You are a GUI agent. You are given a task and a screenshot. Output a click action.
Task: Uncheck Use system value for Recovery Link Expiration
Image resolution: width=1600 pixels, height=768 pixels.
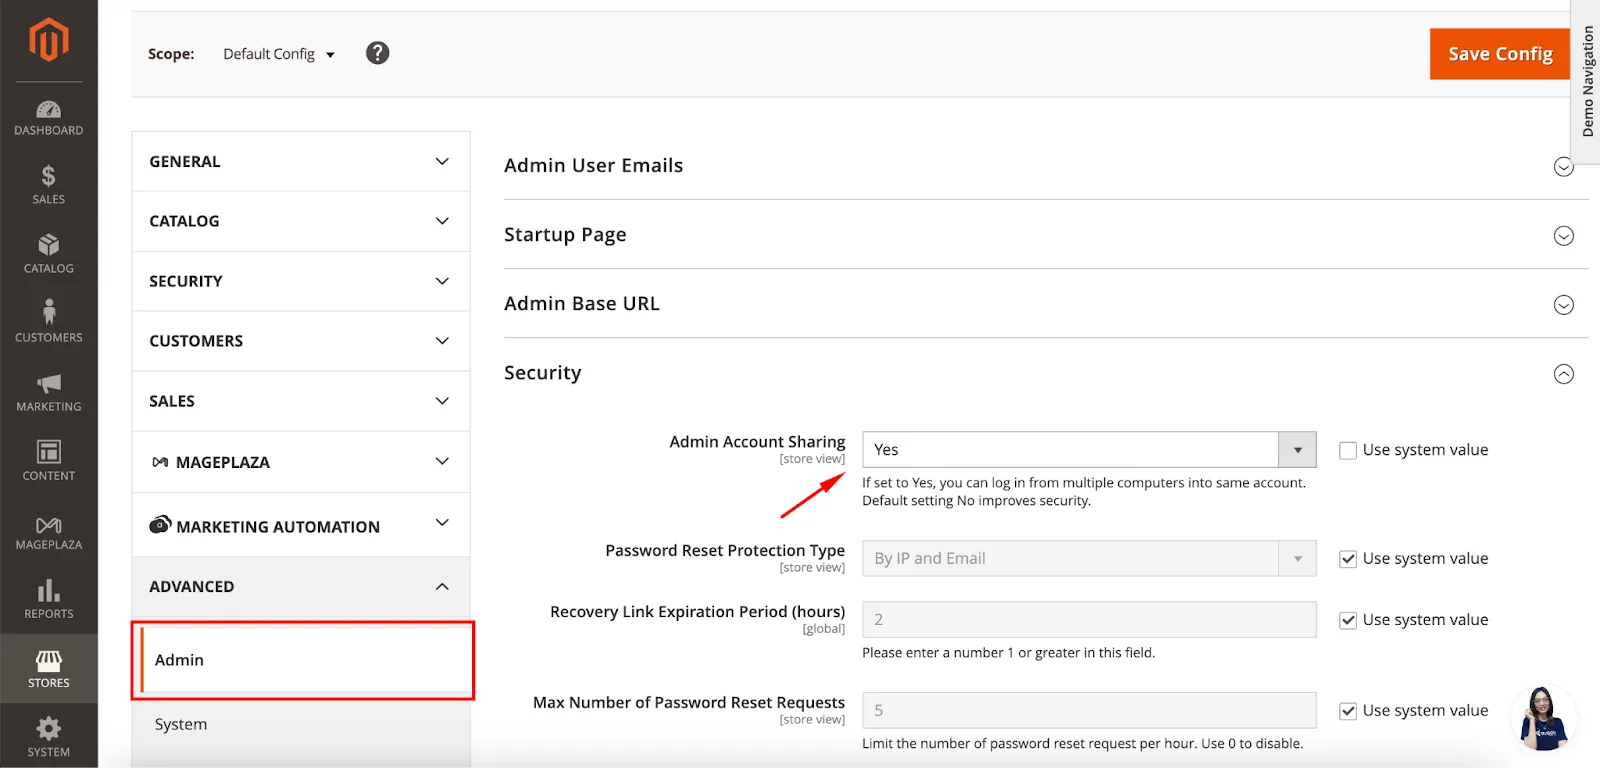point(1348,620)
